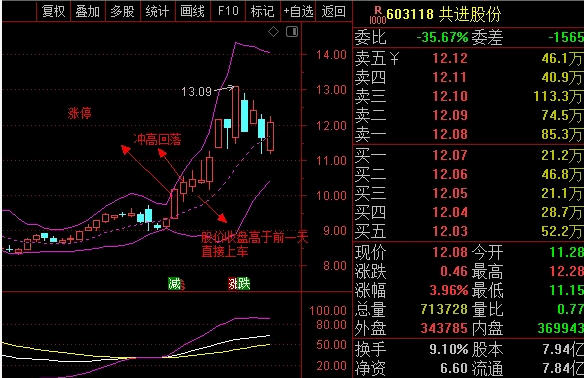
Task: Click 卖一 price 12.08
Action: (450, 134)
